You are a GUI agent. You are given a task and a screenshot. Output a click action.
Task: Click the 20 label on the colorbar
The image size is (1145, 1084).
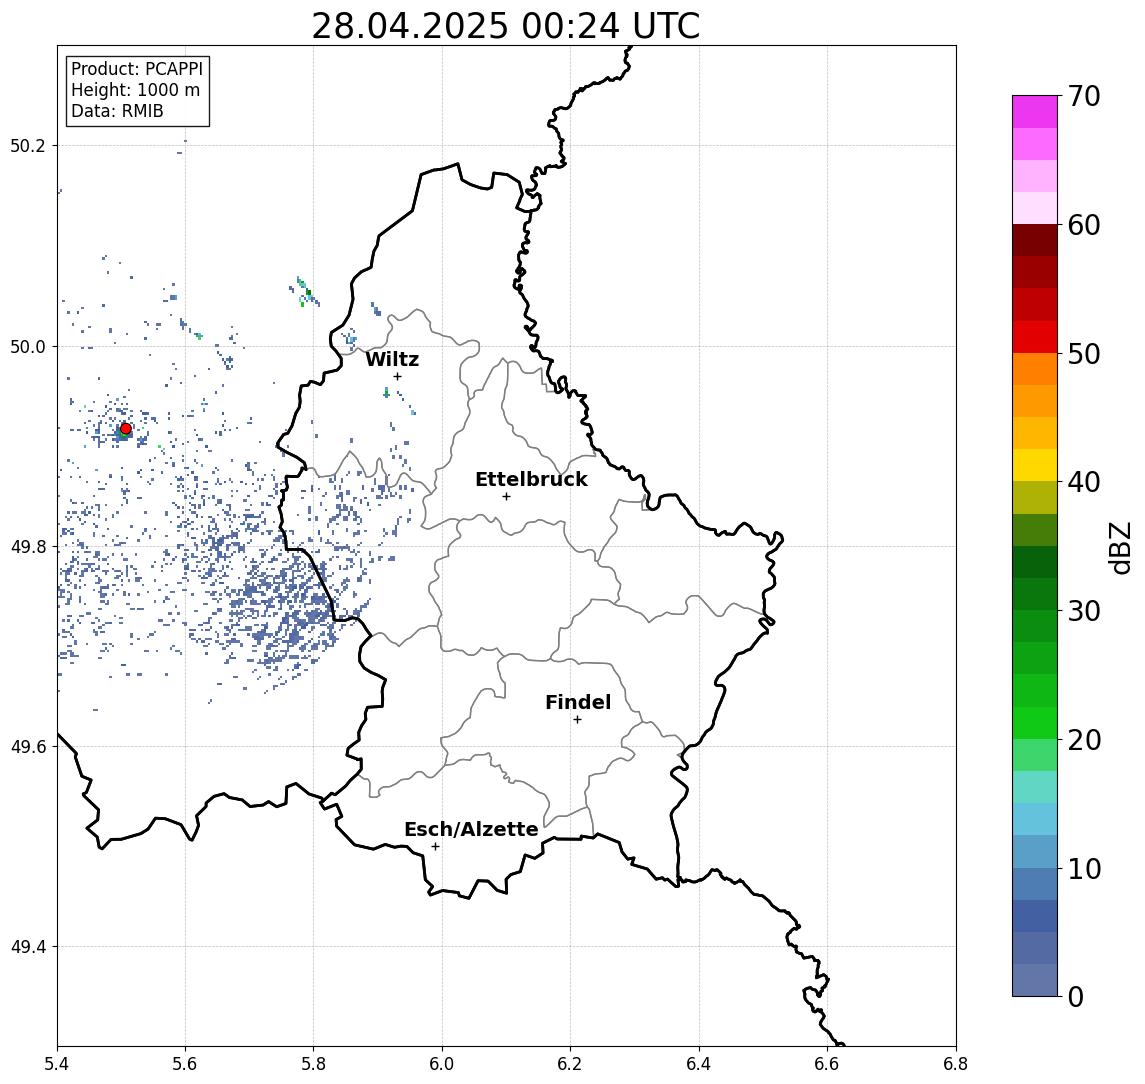1084,739
